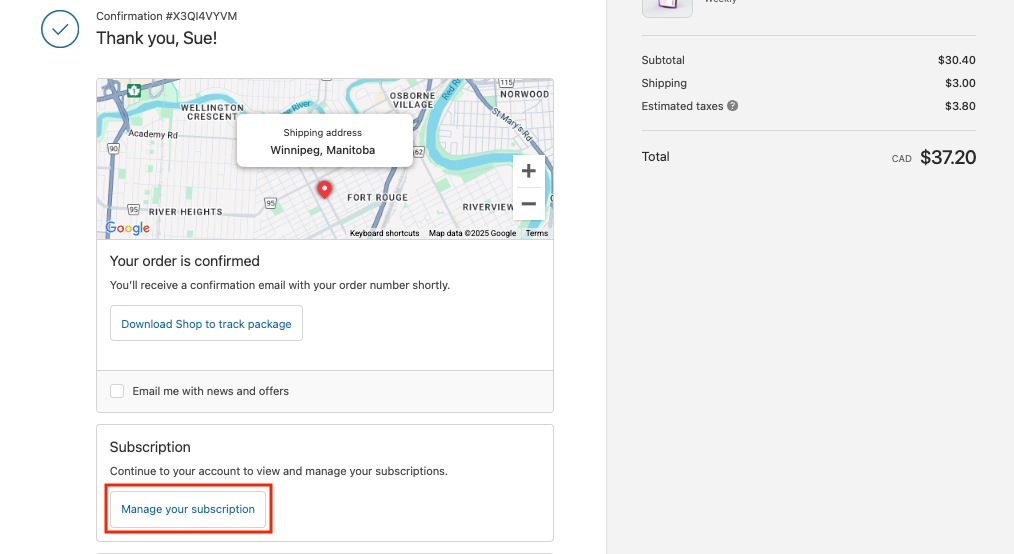Click the $37.20 total amount
1014x554 pixels.
(x=948, y=157)
